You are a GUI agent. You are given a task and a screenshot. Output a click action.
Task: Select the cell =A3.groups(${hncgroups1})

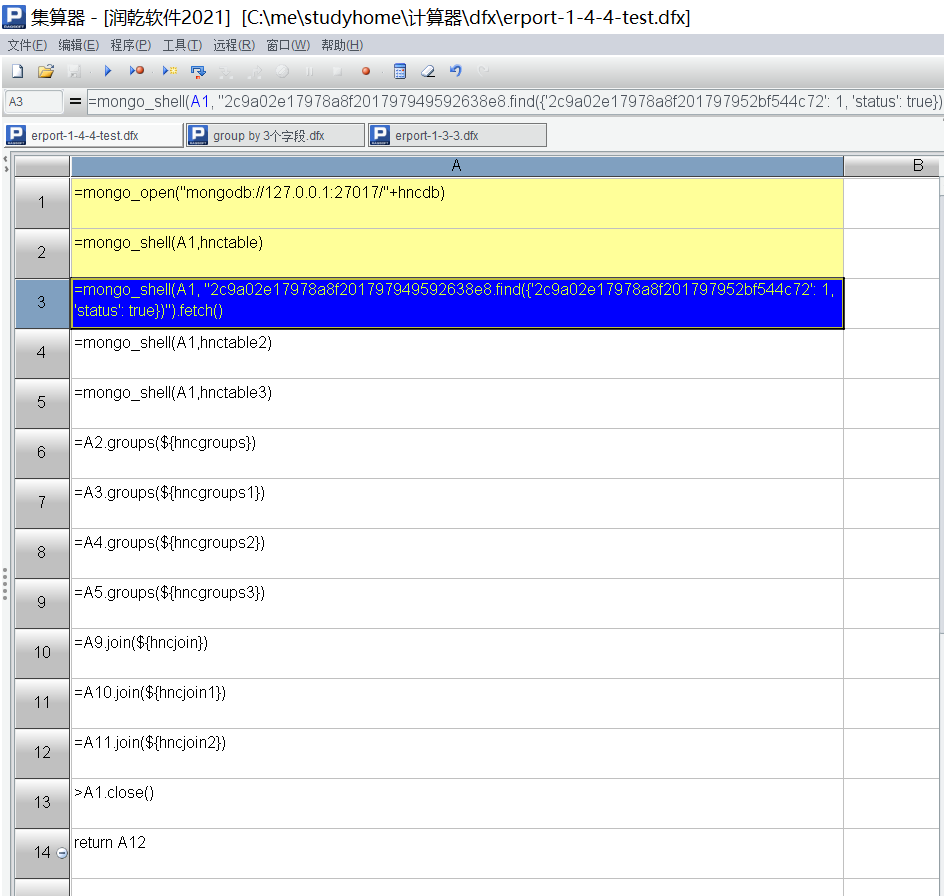457,503
